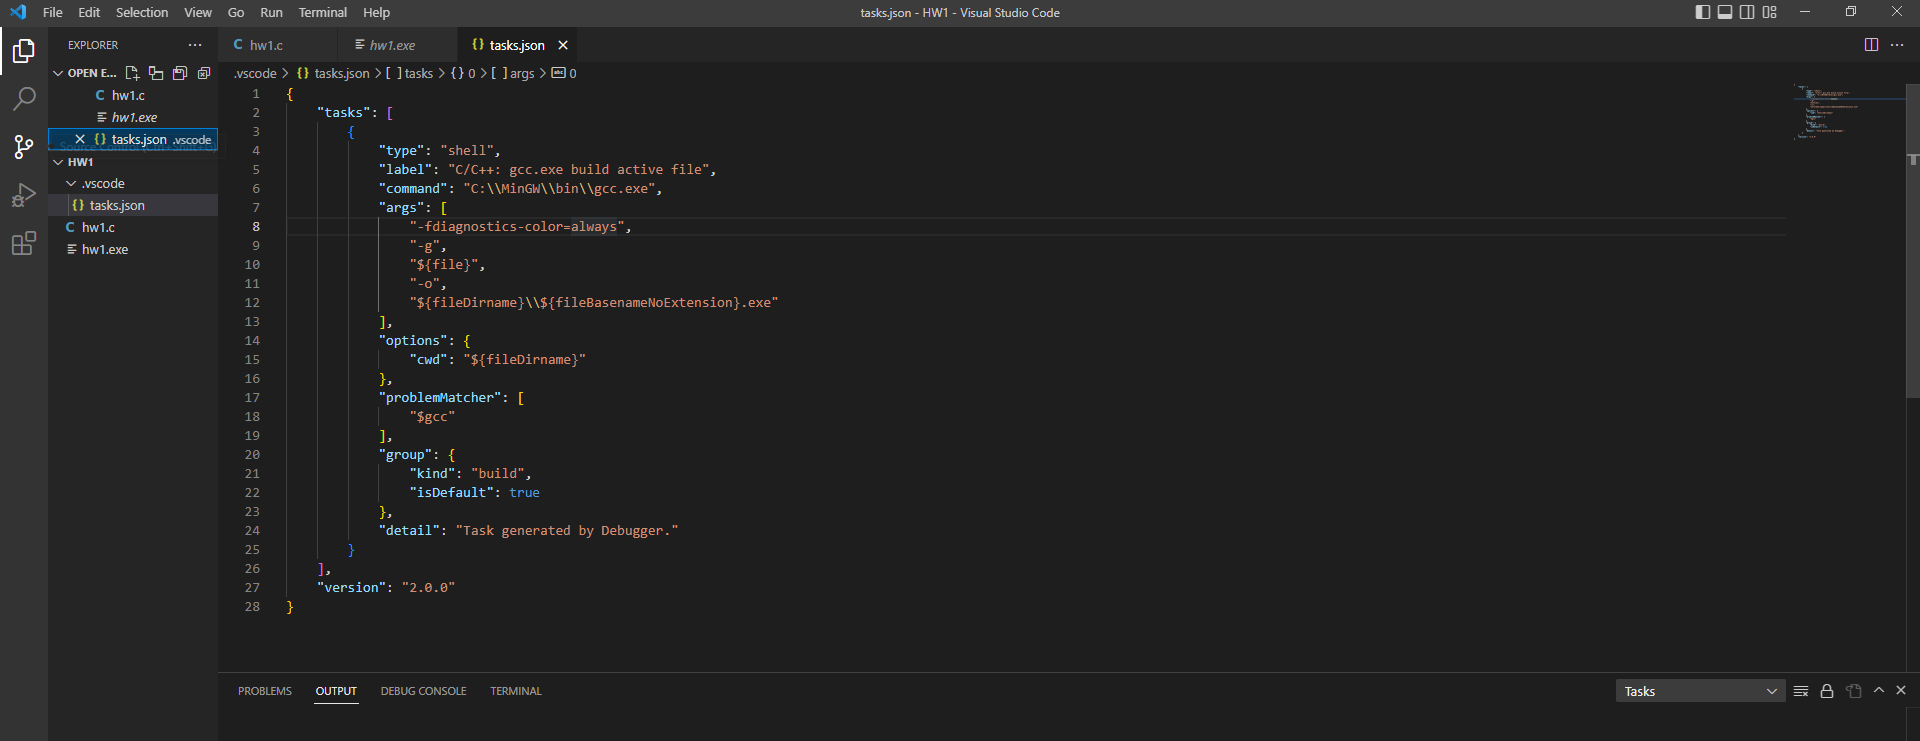Open the File menu
1920x741 pixels.
pyautogui.click(x=53, y=12)
